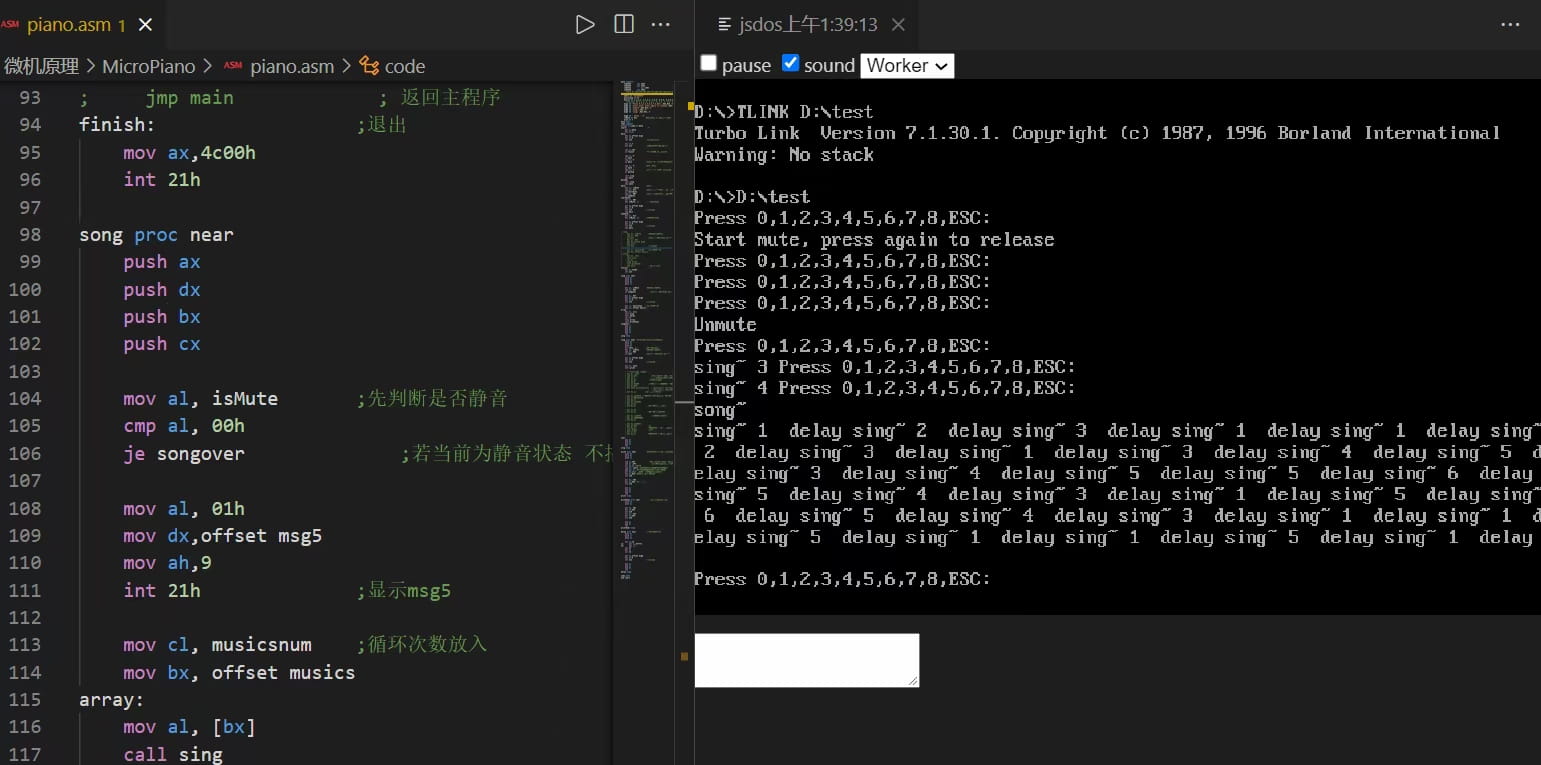Click 'je songover' instruction
The image size is (1541, 765).
pyautogui.click(x=184, y=453)
